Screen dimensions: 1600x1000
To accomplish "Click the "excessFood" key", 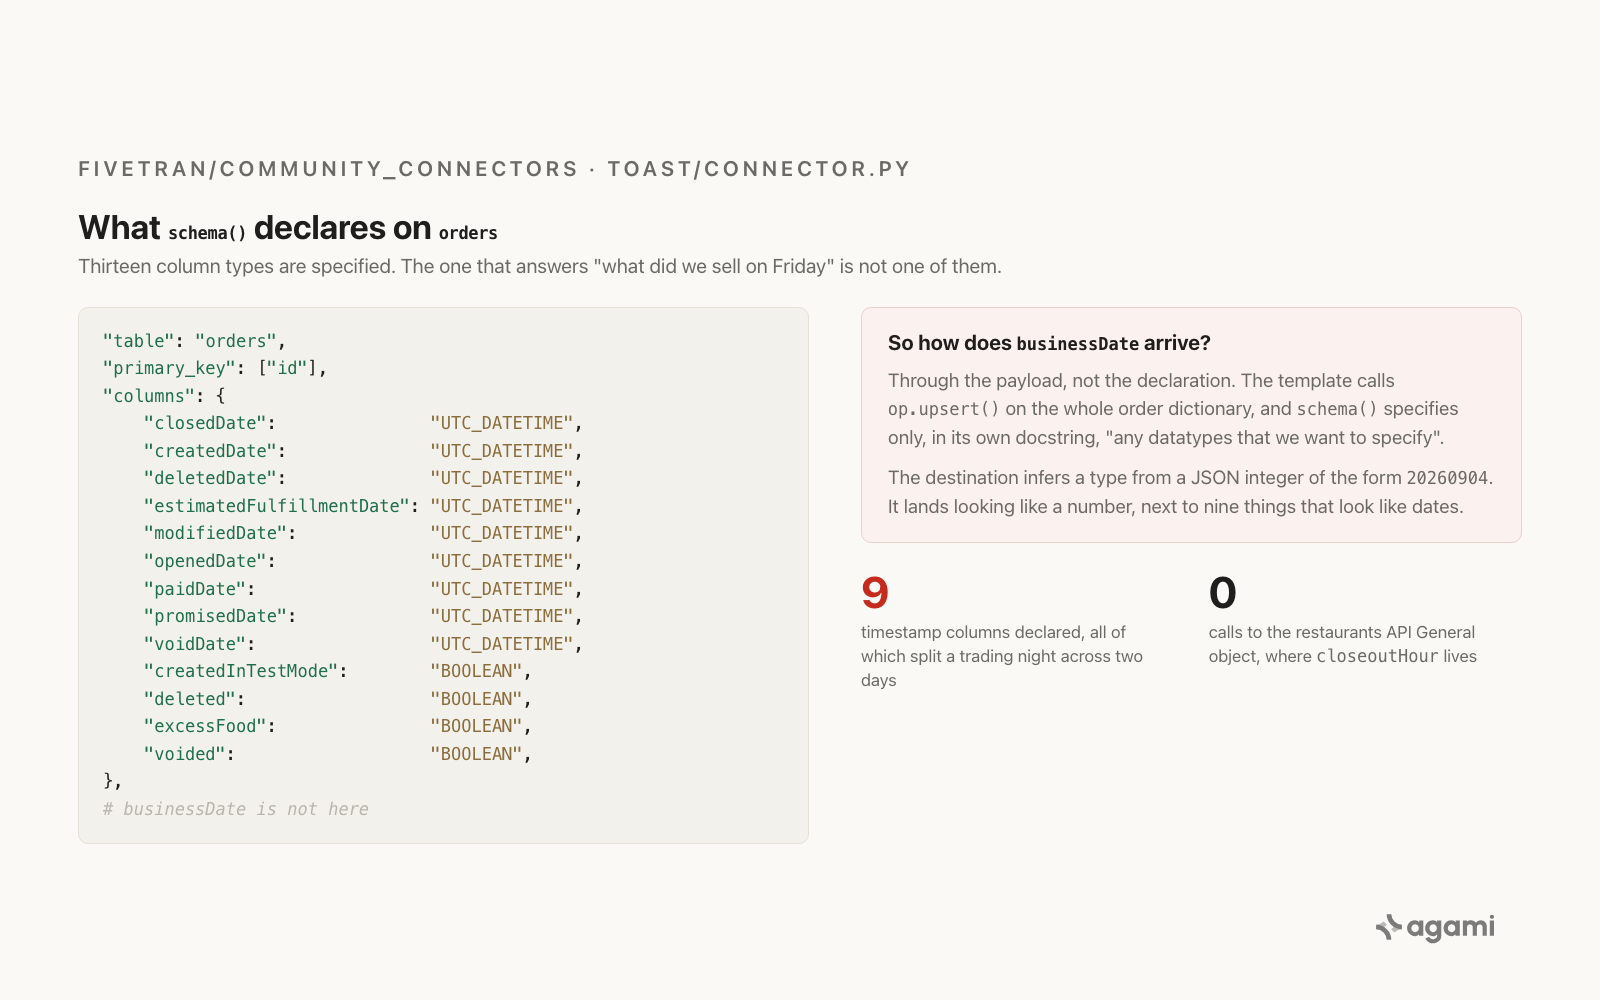I will pyautogui.click(x=205, y=726).
